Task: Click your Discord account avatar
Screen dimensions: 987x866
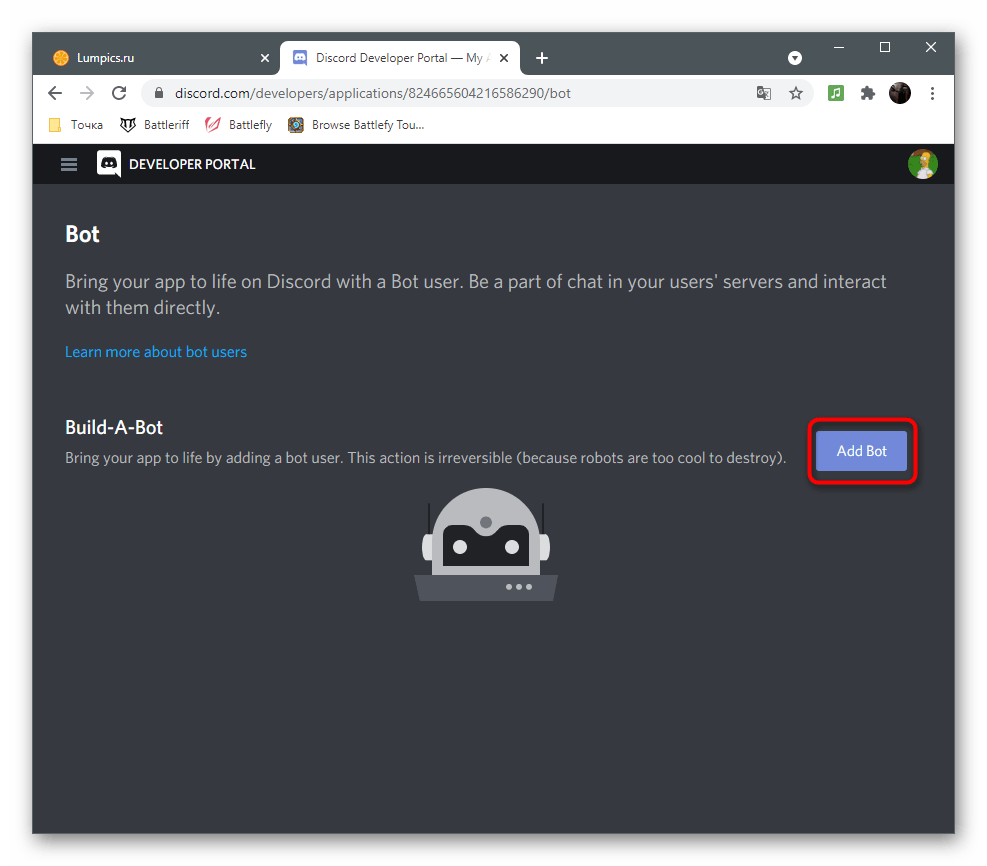Action: [922, 164]
